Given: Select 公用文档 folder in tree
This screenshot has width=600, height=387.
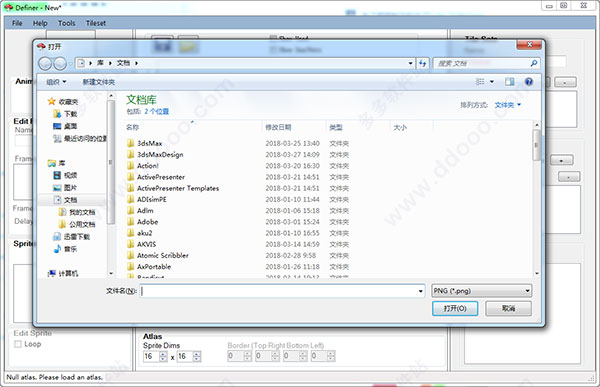Looking at the screenshot, I should click(77, 224).
